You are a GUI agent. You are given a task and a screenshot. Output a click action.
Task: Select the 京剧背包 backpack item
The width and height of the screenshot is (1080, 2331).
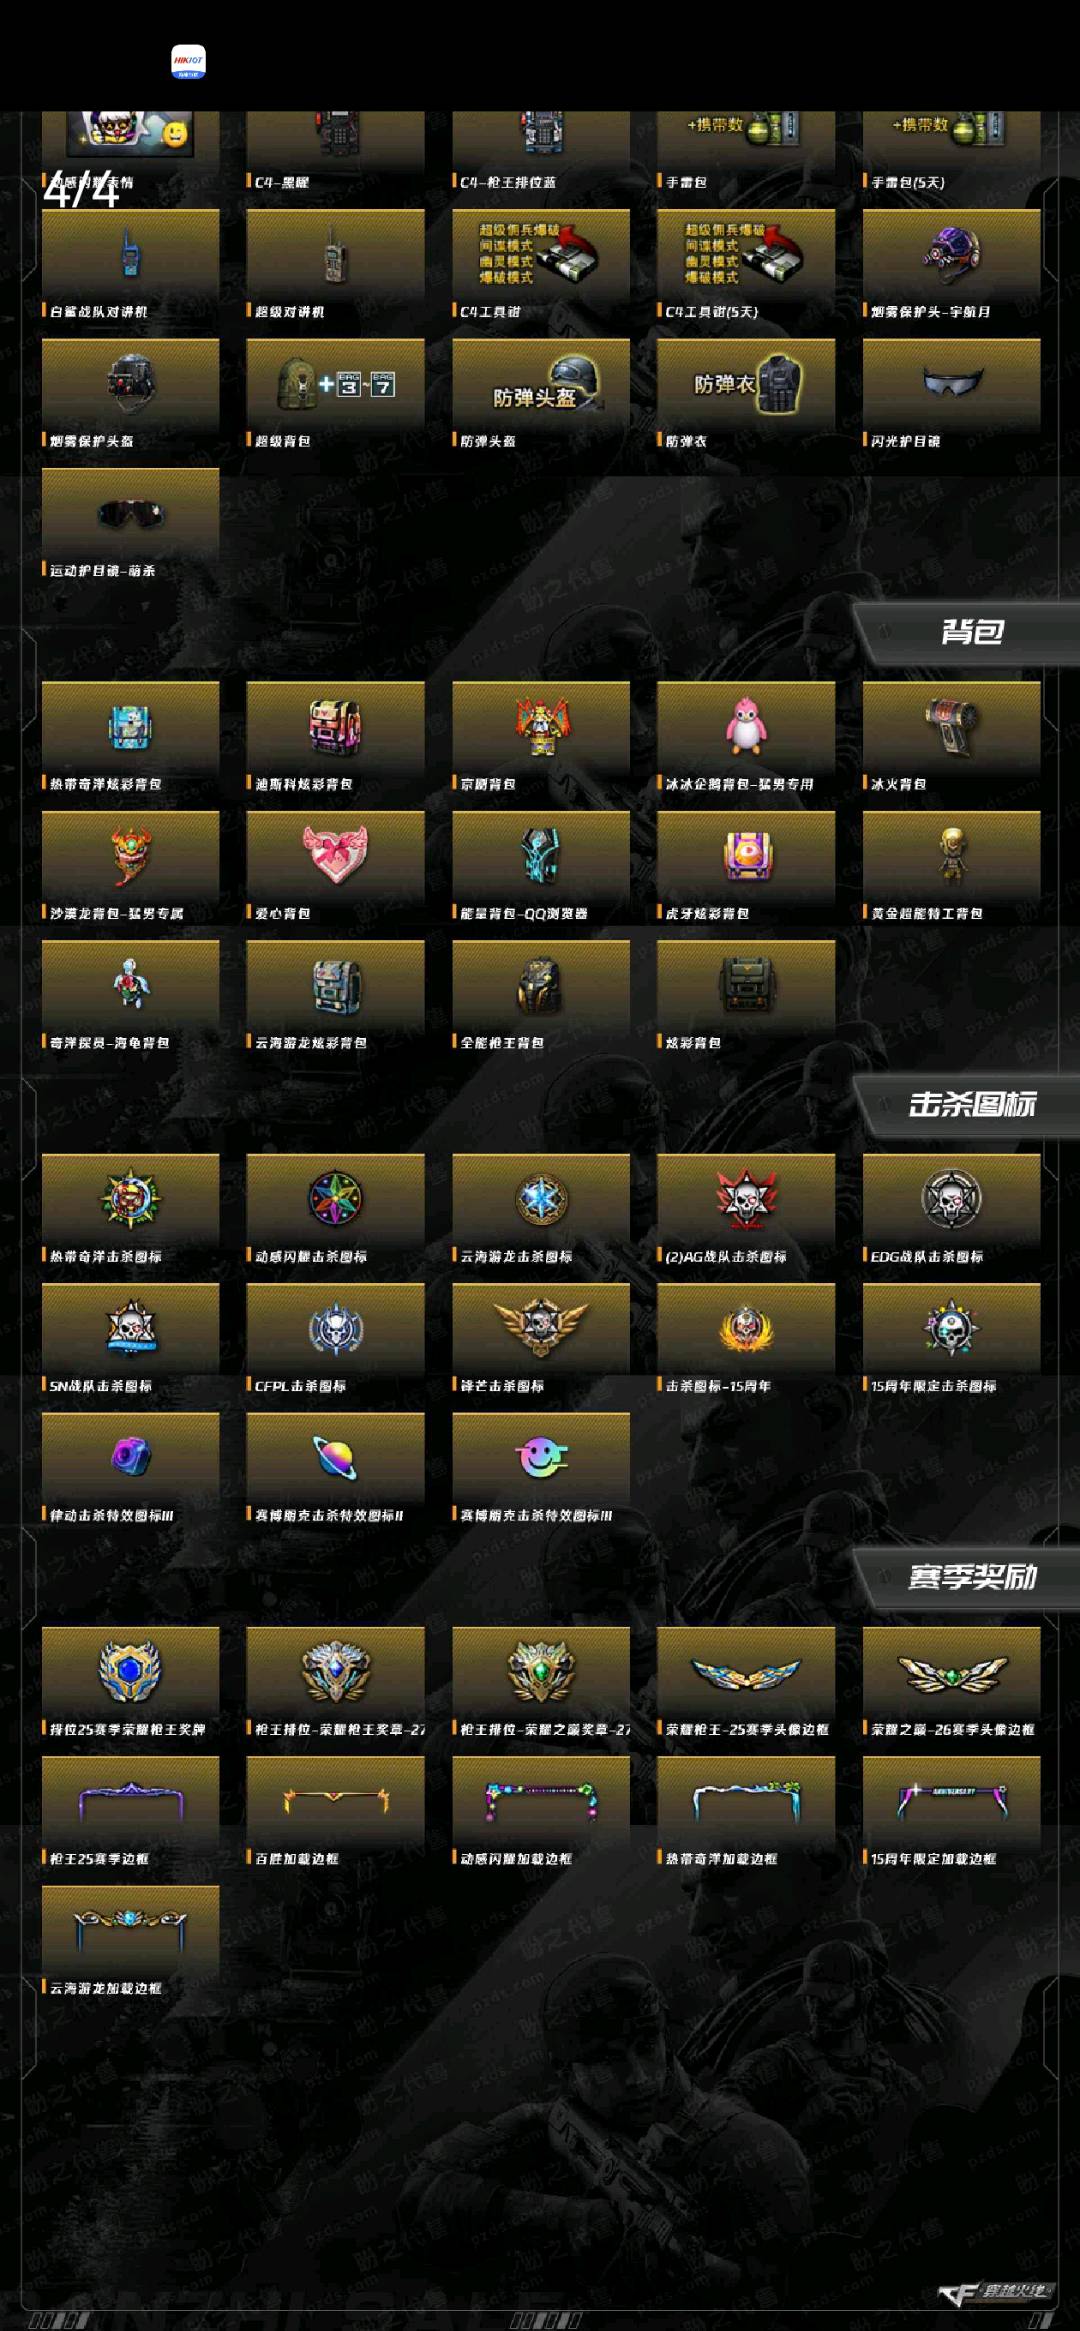541,738
